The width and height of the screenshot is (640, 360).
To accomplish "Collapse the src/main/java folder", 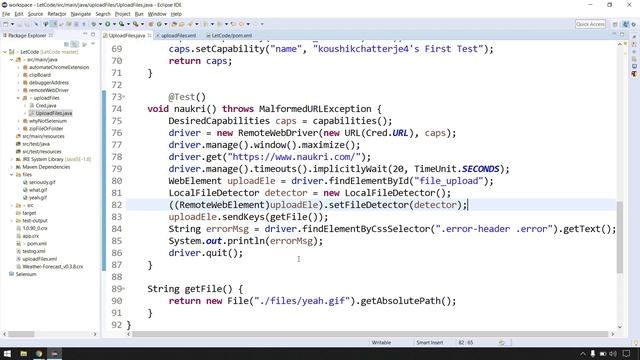I will tap(11, 60).
